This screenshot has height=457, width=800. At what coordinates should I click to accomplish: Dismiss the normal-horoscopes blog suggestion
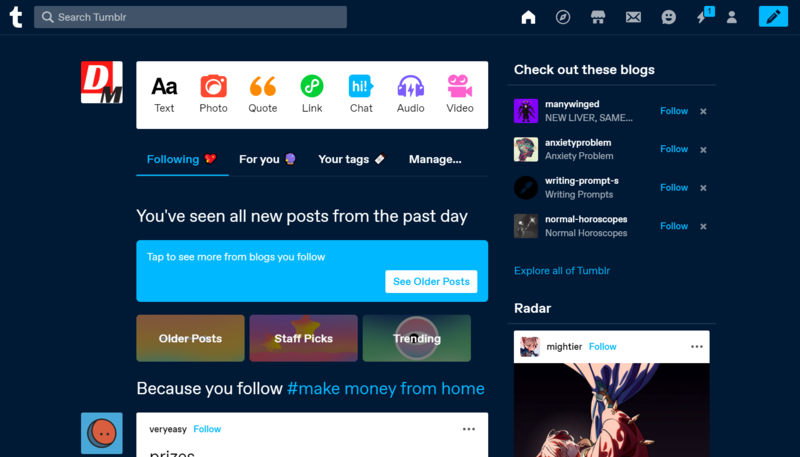pyautogui.click(x=703, y=226)
